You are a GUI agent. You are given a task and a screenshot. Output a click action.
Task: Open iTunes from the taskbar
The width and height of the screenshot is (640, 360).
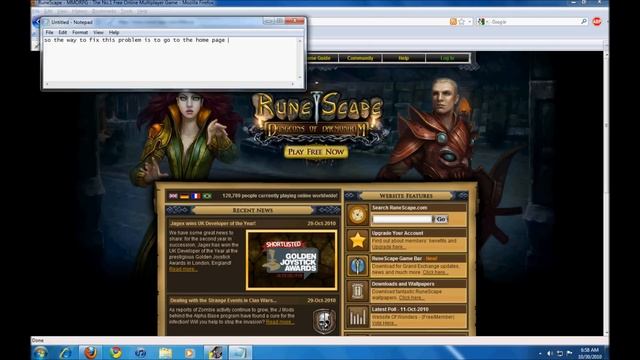click(140, 353)
